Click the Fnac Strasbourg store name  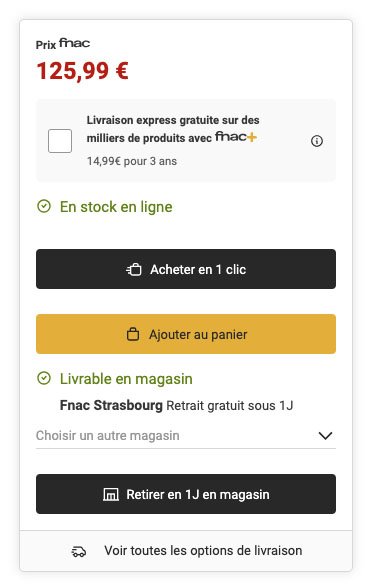[x=111, y=405]
